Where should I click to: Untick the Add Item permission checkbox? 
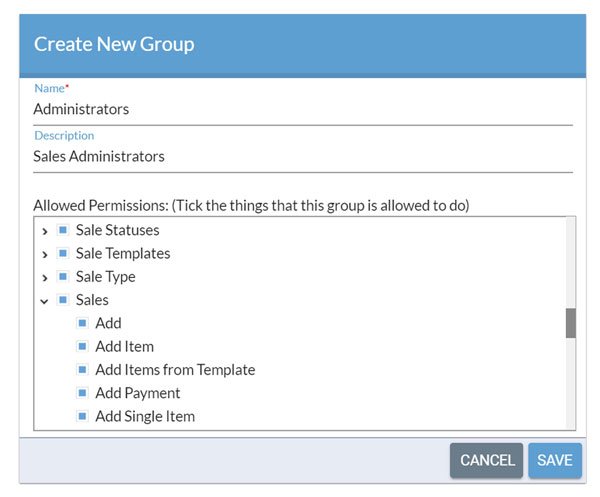point(82,346)
